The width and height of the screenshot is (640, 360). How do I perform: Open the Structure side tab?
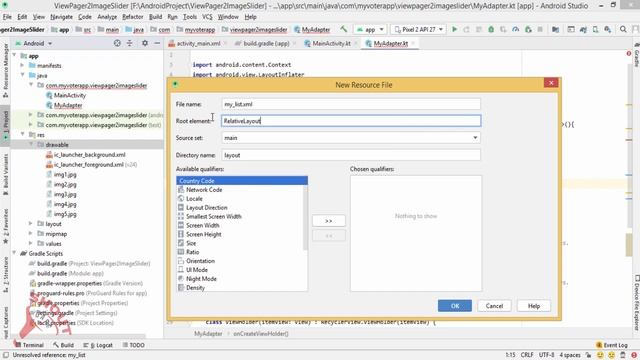[x=5, y=274]
